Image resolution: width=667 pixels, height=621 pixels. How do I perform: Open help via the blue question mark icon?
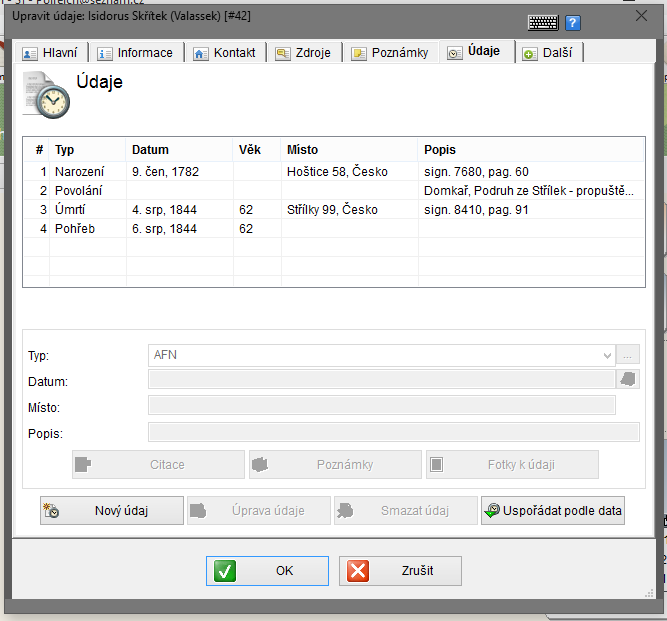coord(573,22)
